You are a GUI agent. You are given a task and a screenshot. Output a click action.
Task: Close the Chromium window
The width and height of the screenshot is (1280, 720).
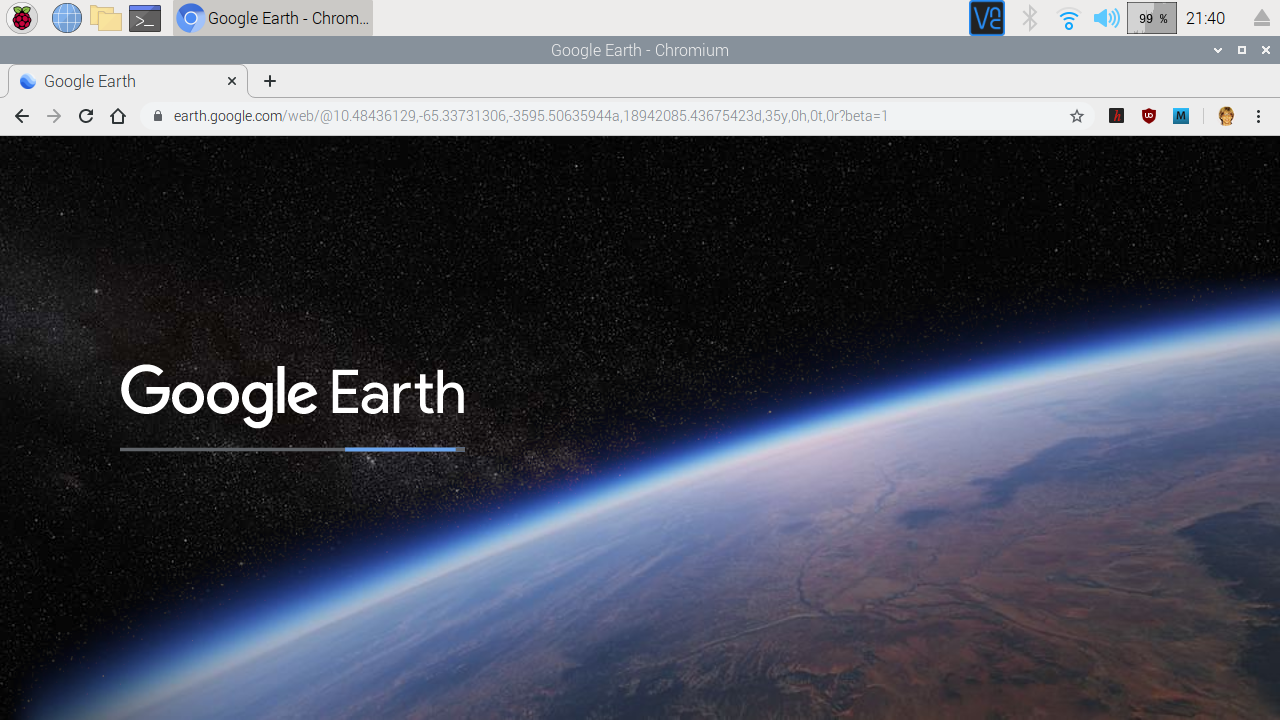click(x=1266, y=50)
